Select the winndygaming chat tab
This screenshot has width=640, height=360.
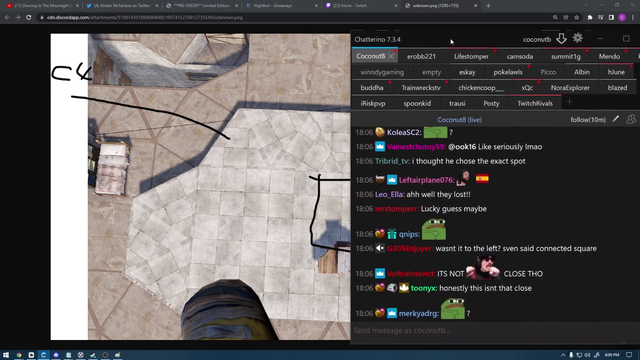[x=382, y=72]
